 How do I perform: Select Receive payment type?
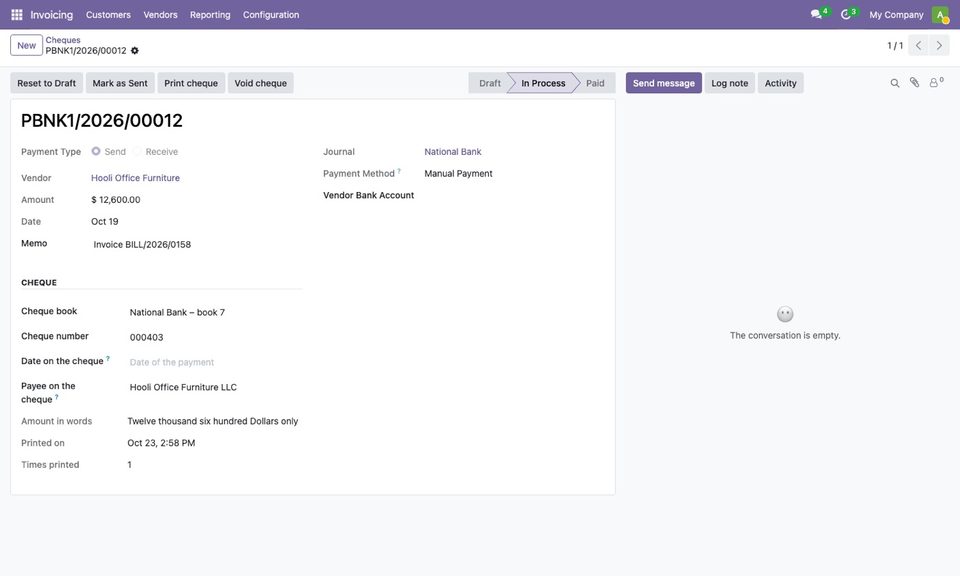[x=137, y=151]
